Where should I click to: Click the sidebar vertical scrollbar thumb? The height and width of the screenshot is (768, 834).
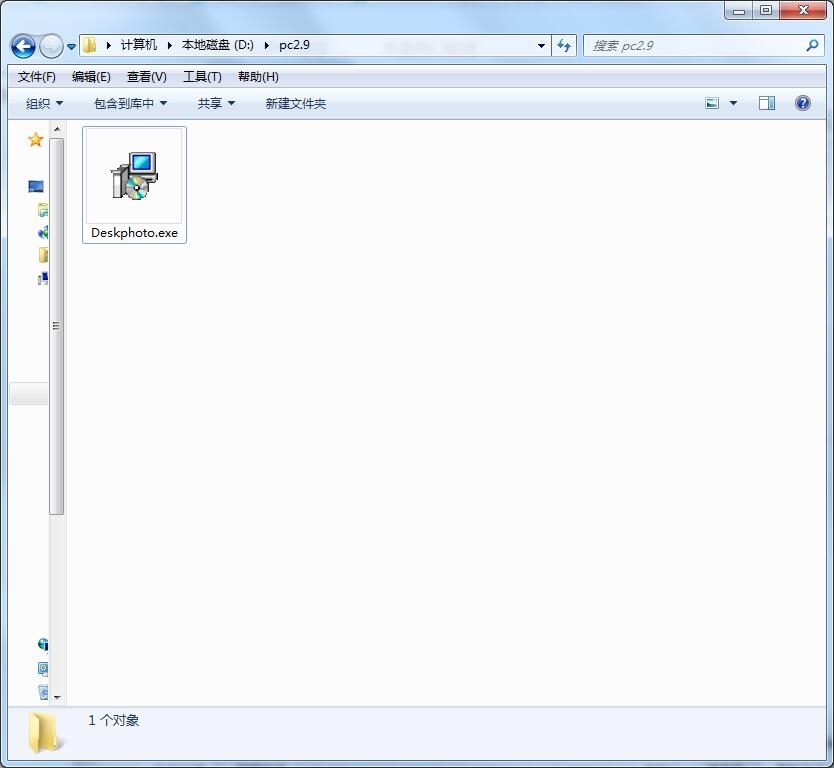coord(57,326)
